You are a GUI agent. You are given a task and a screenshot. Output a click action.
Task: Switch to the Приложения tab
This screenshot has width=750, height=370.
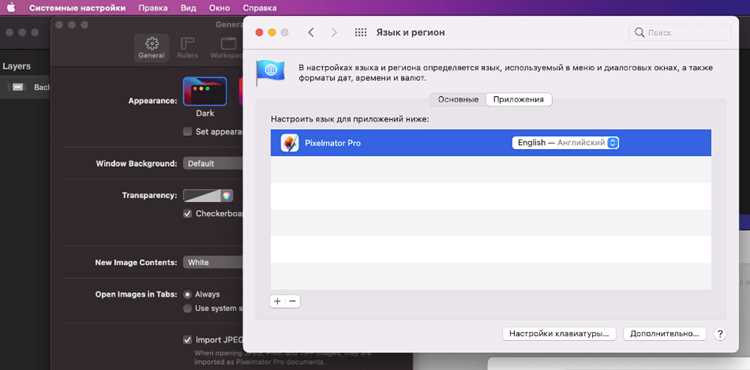(518, 99)
